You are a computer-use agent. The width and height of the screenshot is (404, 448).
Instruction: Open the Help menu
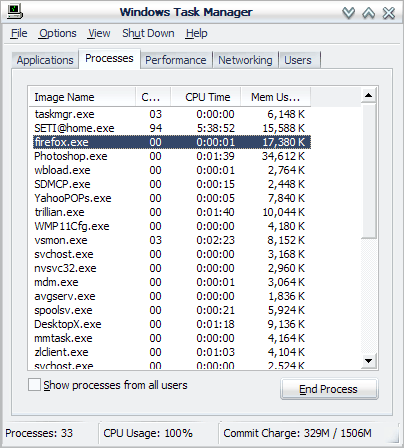(197, 33)
